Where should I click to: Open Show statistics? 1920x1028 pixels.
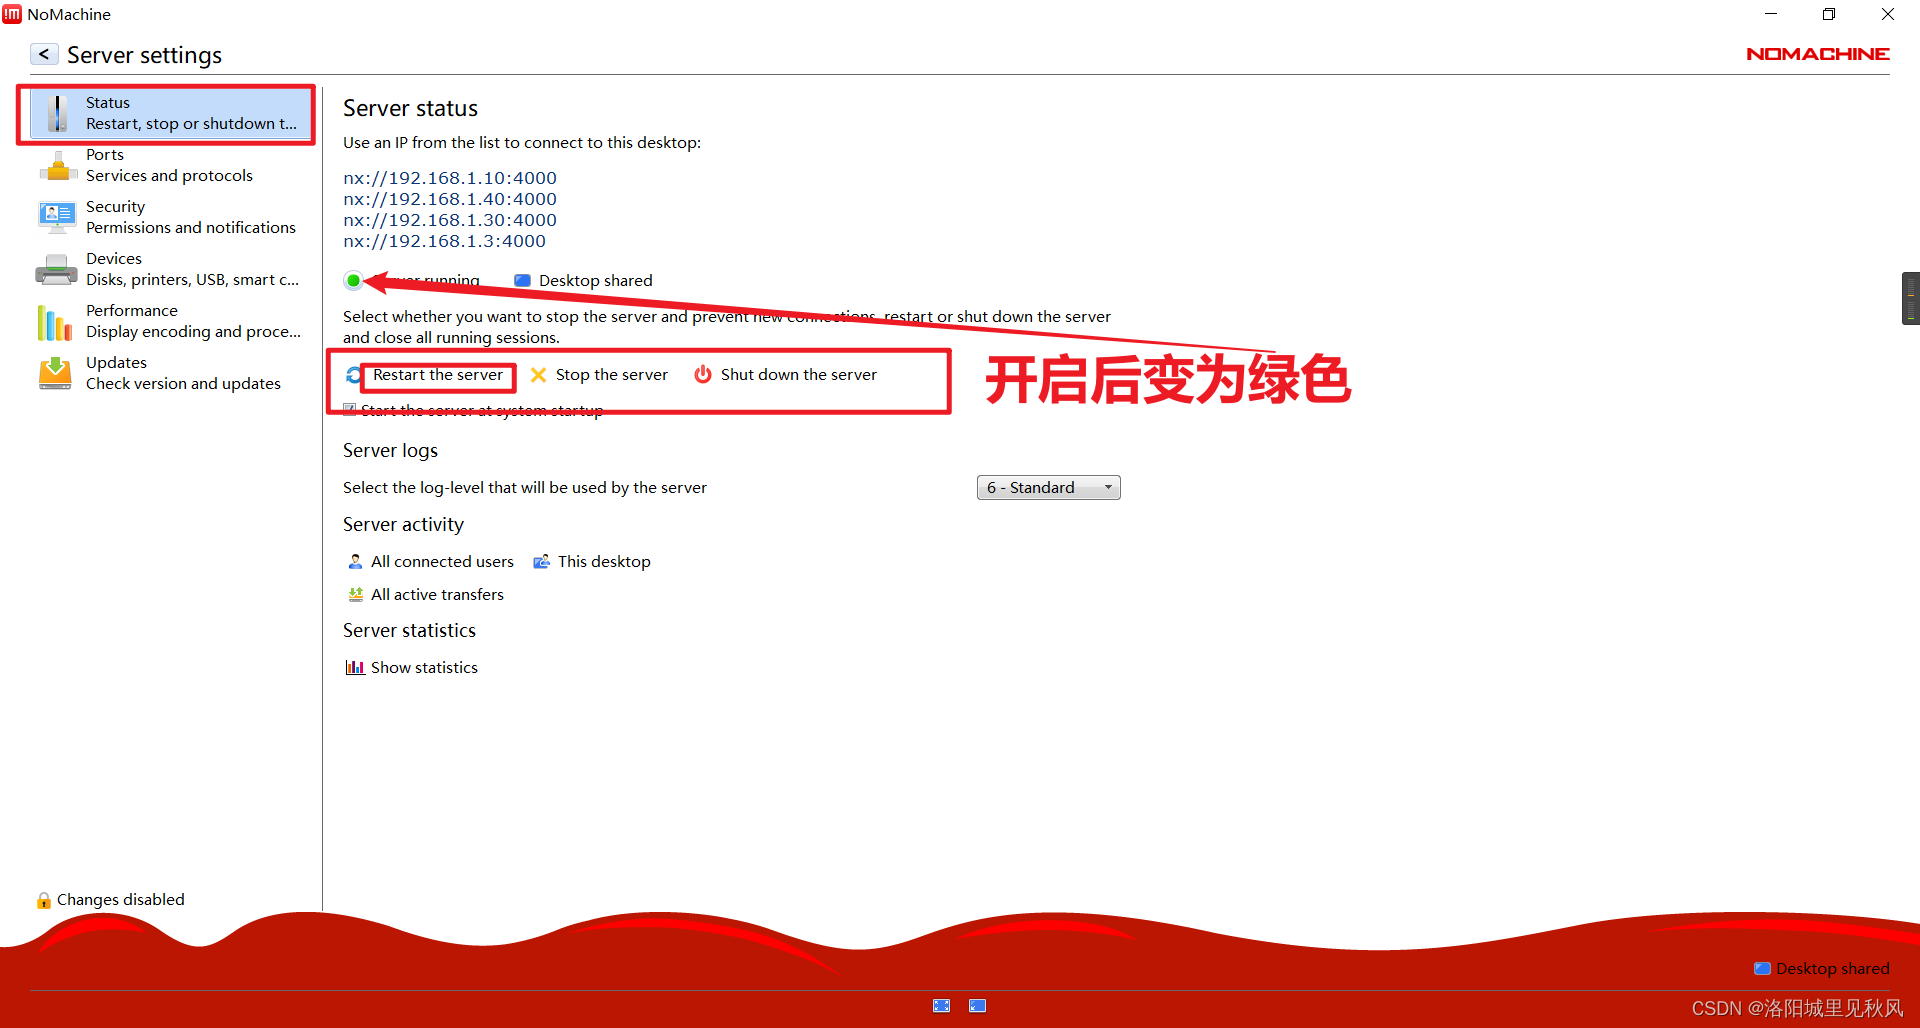tap(424, 668)
